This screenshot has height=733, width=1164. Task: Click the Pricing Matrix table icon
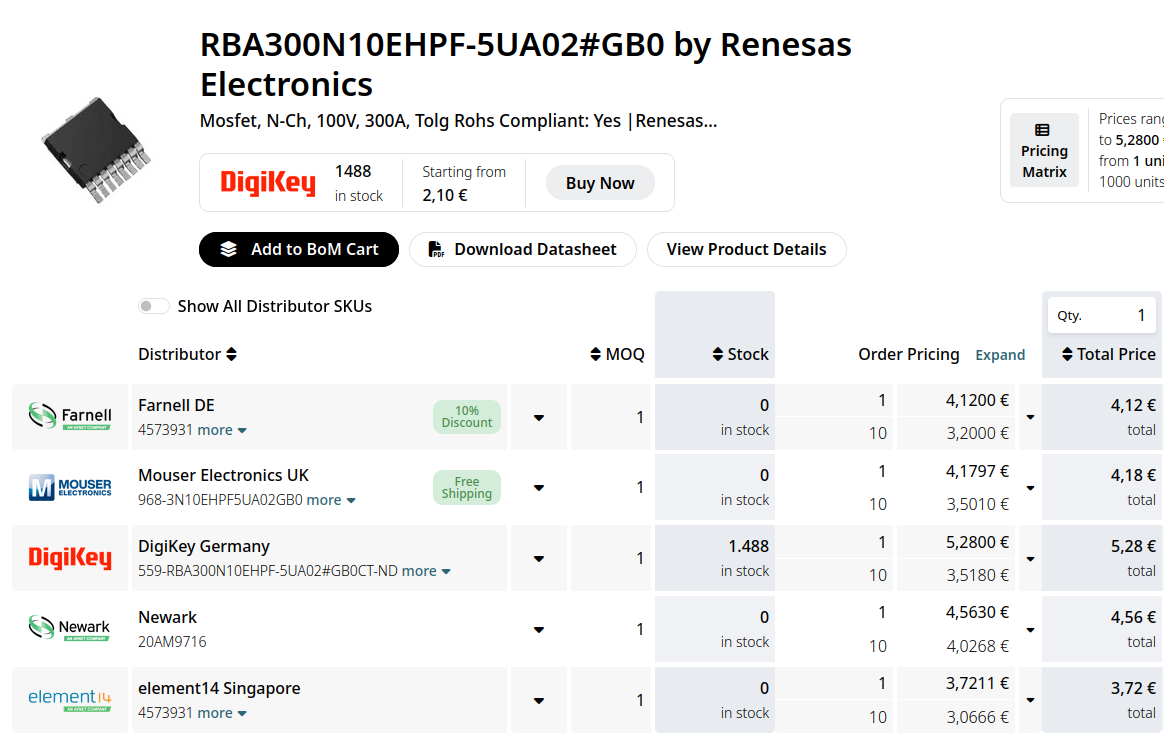click(1042, 130)
